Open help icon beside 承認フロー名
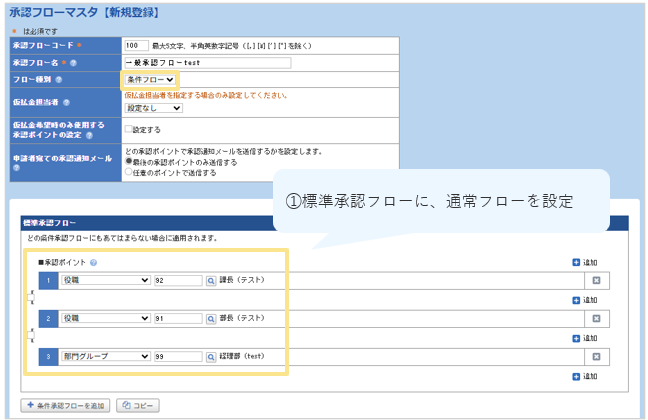The image size is (648, 420). [x=73, y=63]
